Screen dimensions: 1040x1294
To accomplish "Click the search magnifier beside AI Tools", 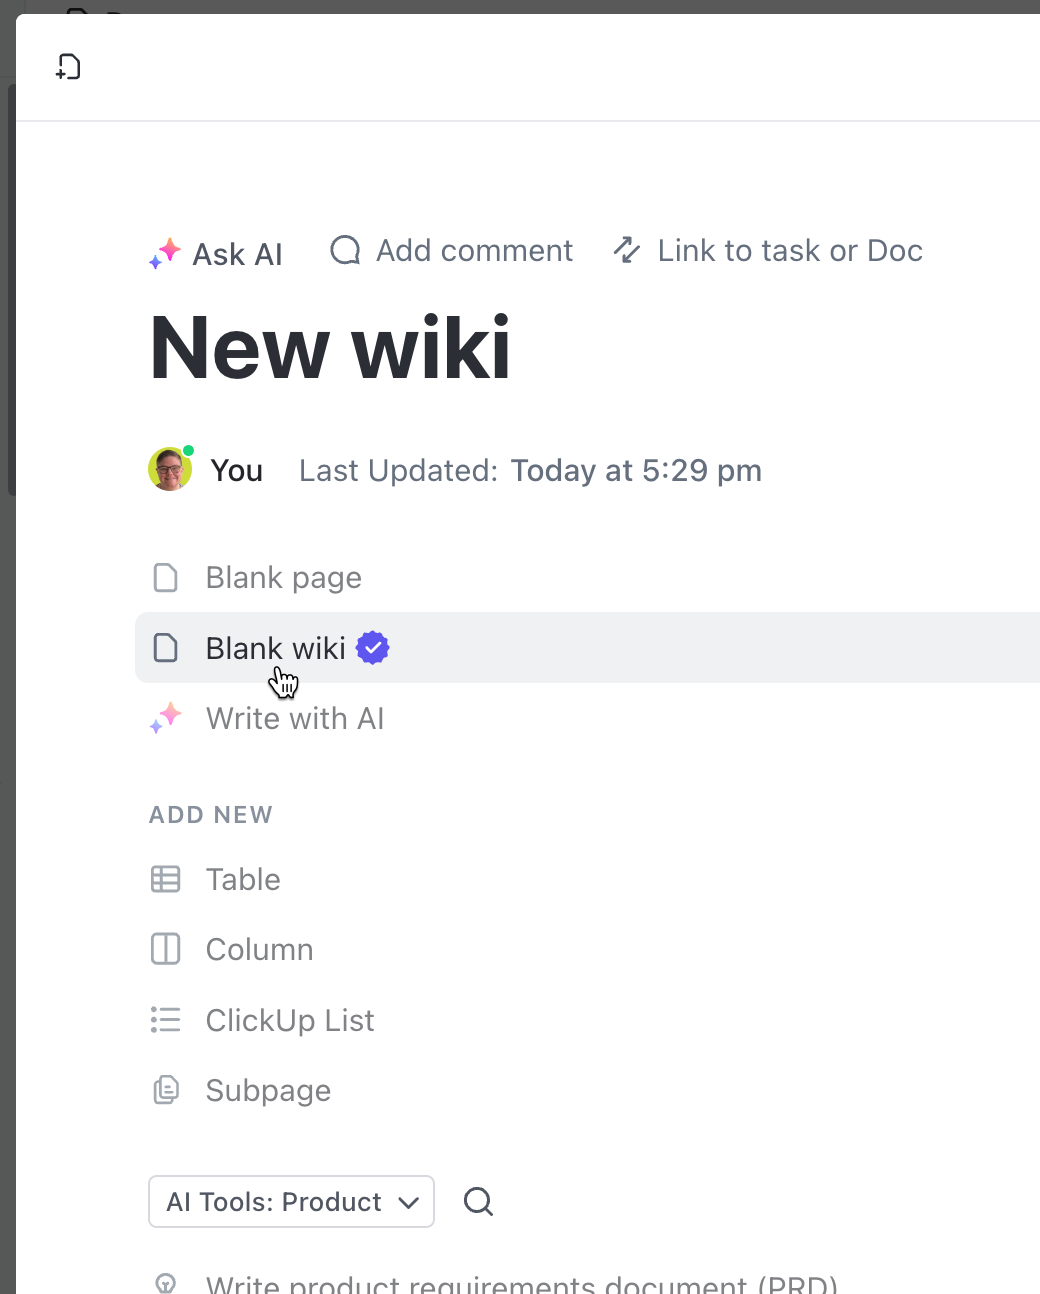I will pos(478,1201).
